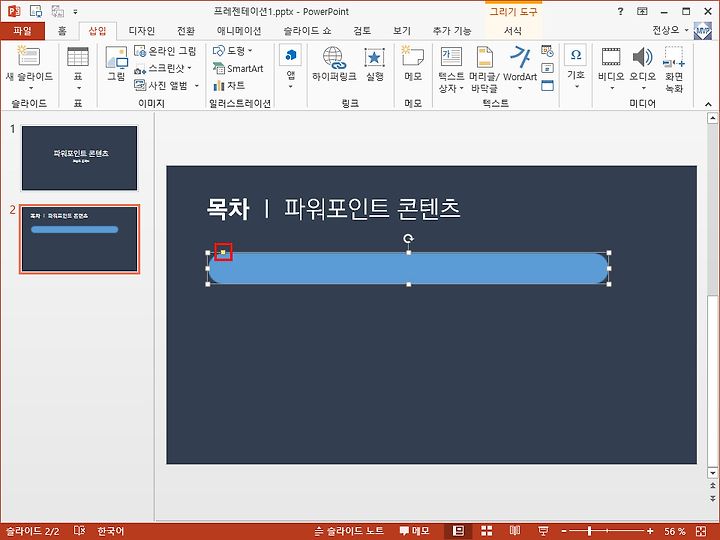720x540 pixels.
Task: Insert a SmartArt graphic
Action: pos(238,68)
